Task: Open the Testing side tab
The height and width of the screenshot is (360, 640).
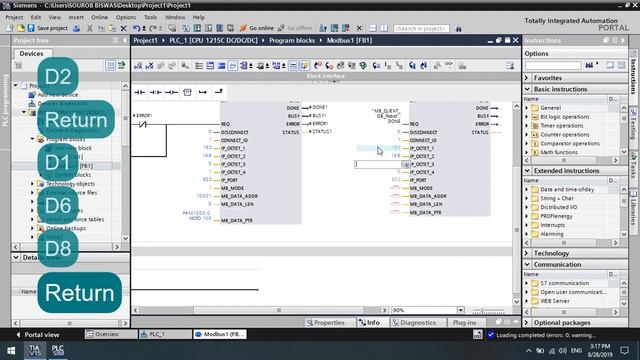Action: coord(633,124)
